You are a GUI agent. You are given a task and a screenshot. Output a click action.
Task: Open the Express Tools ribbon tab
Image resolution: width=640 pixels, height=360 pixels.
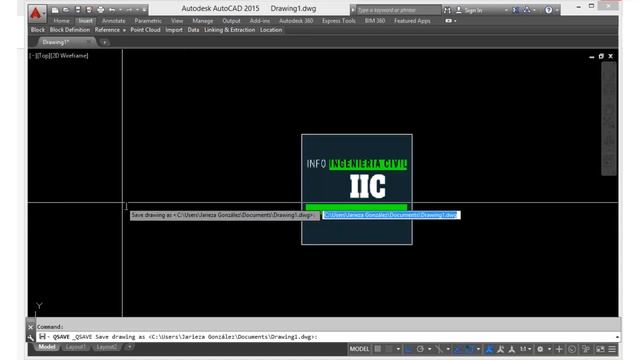[338, 21]
